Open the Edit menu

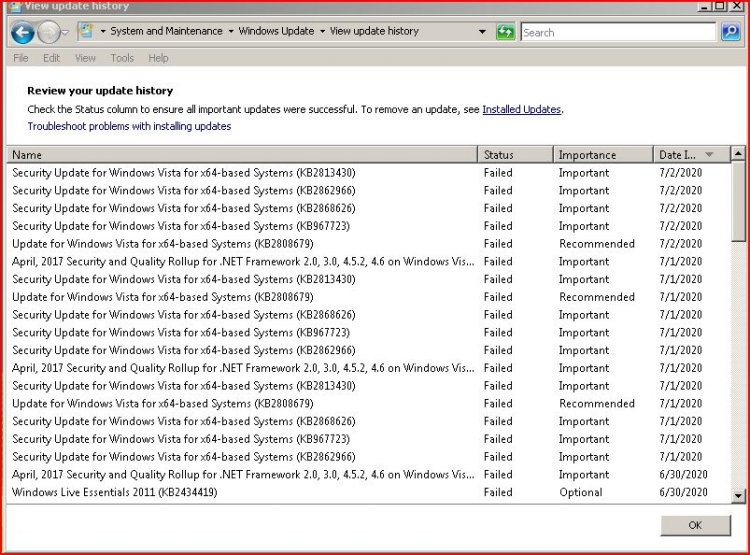point(51,58)
